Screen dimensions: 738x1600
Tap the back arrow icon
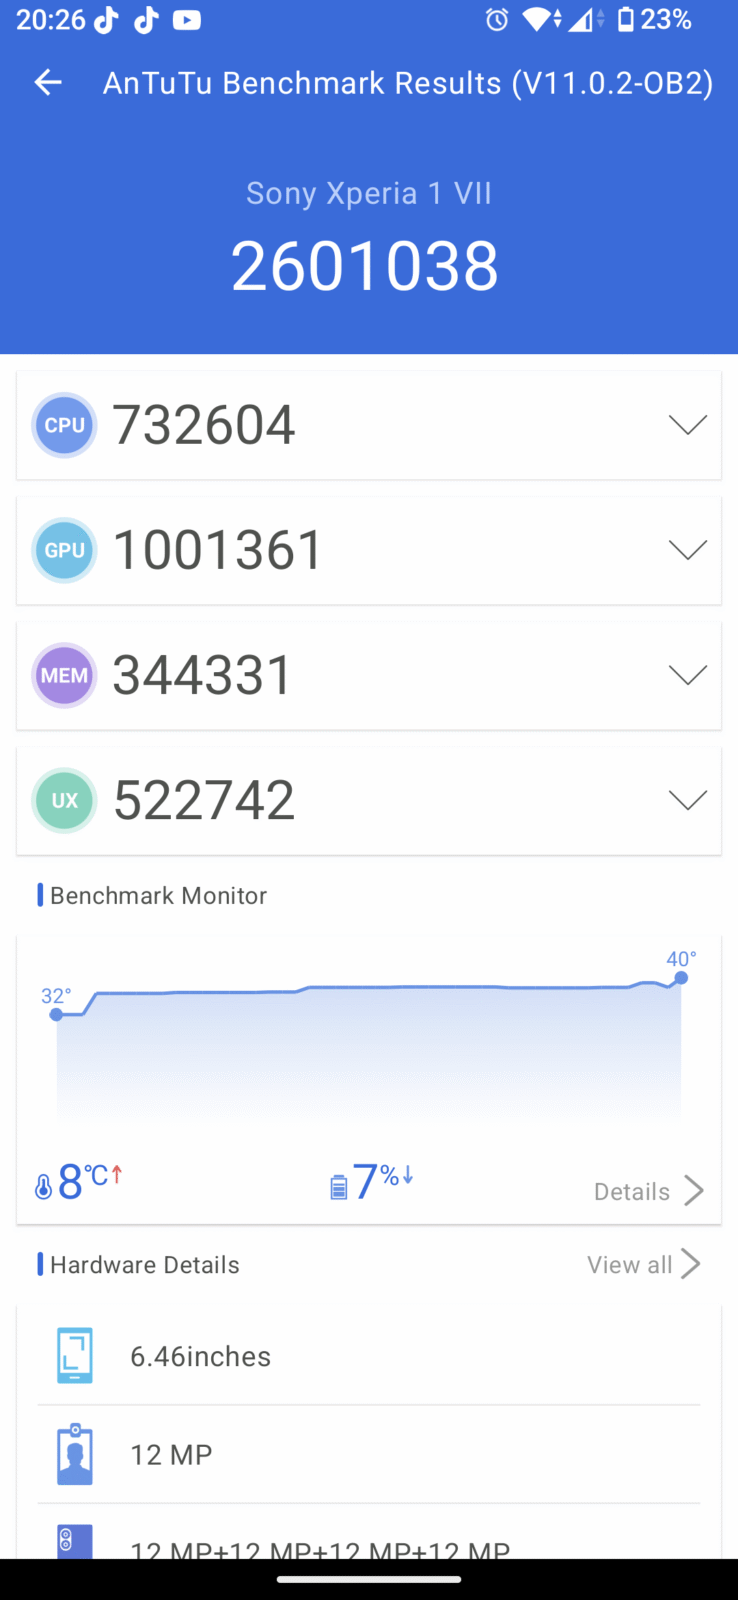click(48, 83)
